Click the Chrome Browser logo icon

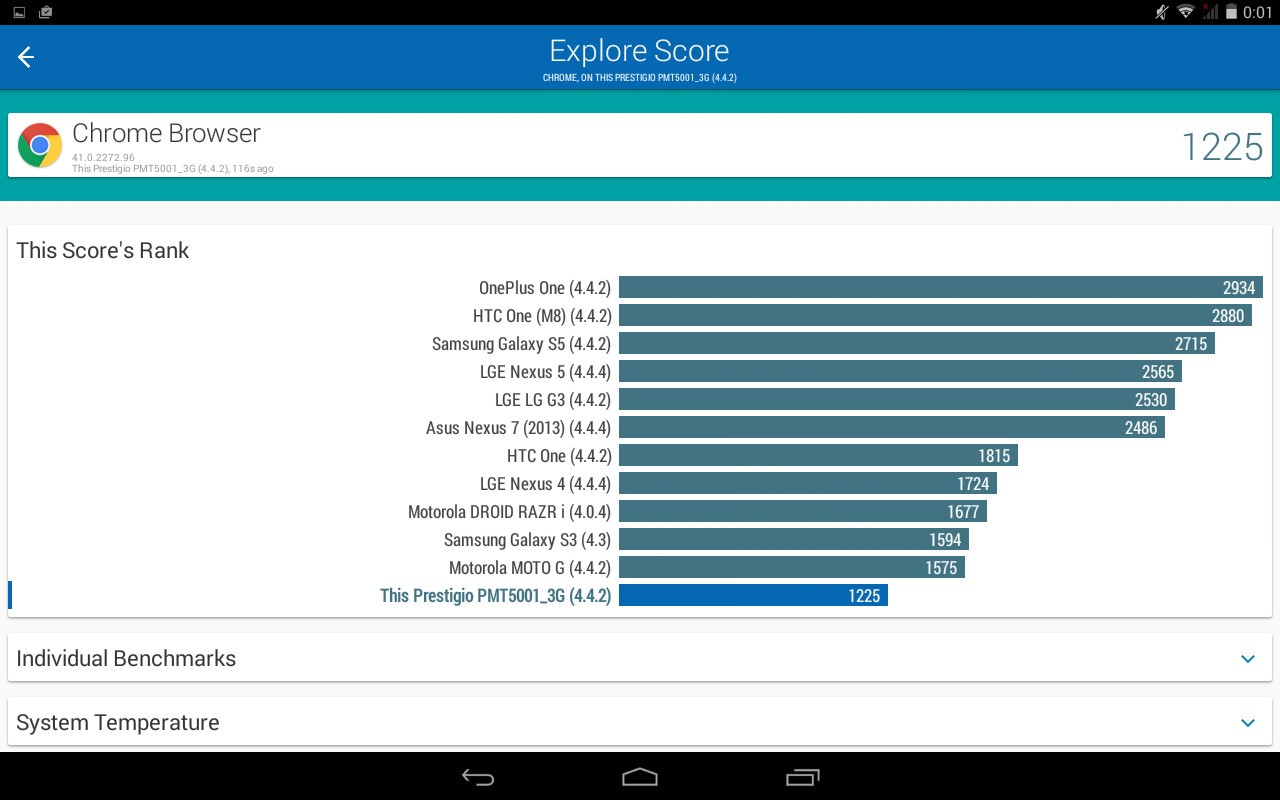click(40, 146)
